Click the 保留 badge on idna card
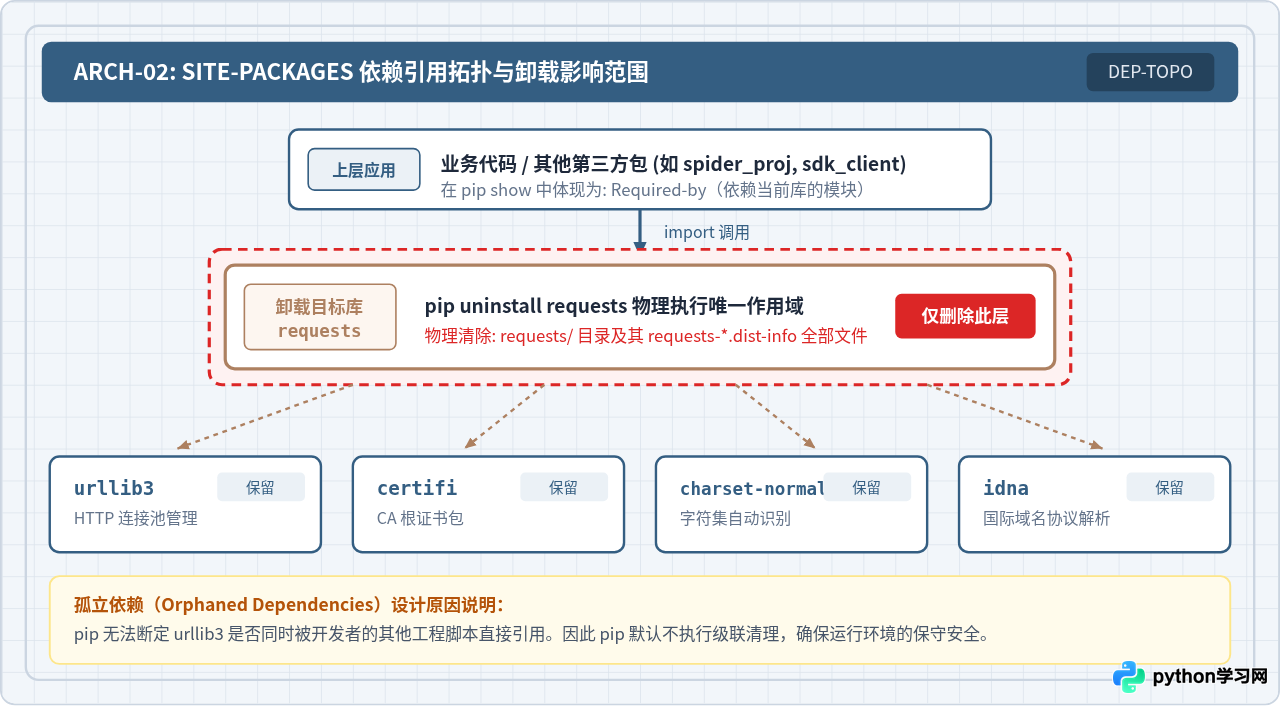The image size is (1280, 706). pos(1170,487)
